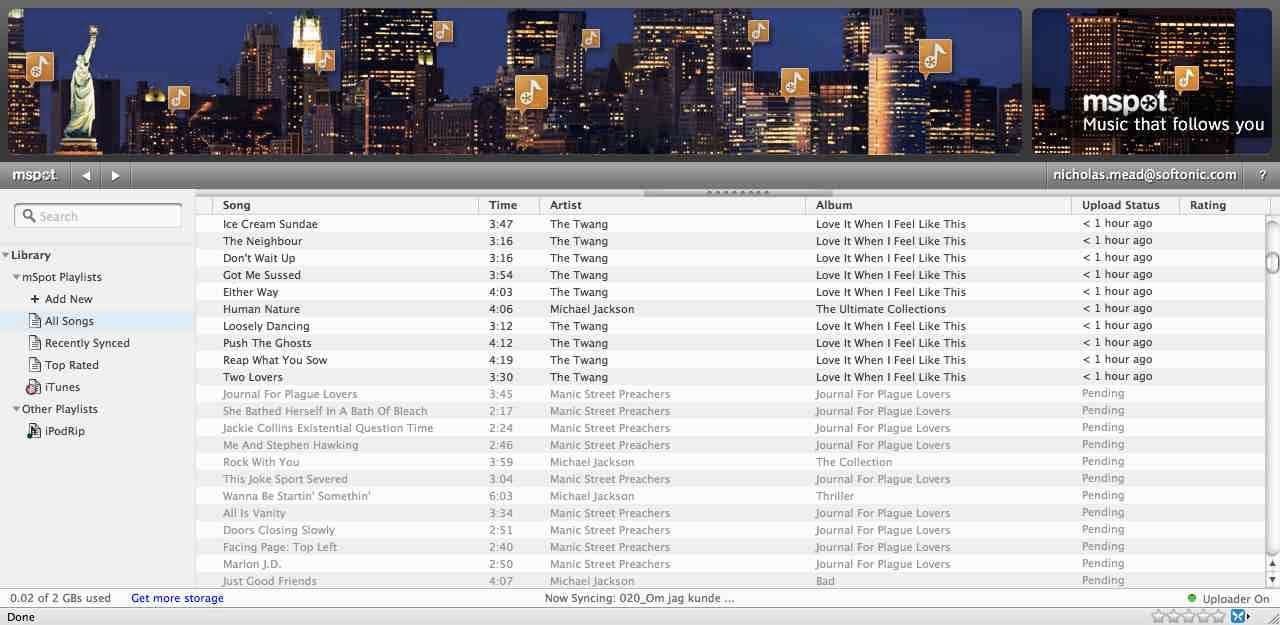Click the scrollbar up arrow
Image resolution: width=1280 pixels, height=625 pixels.
point(1272,564)
